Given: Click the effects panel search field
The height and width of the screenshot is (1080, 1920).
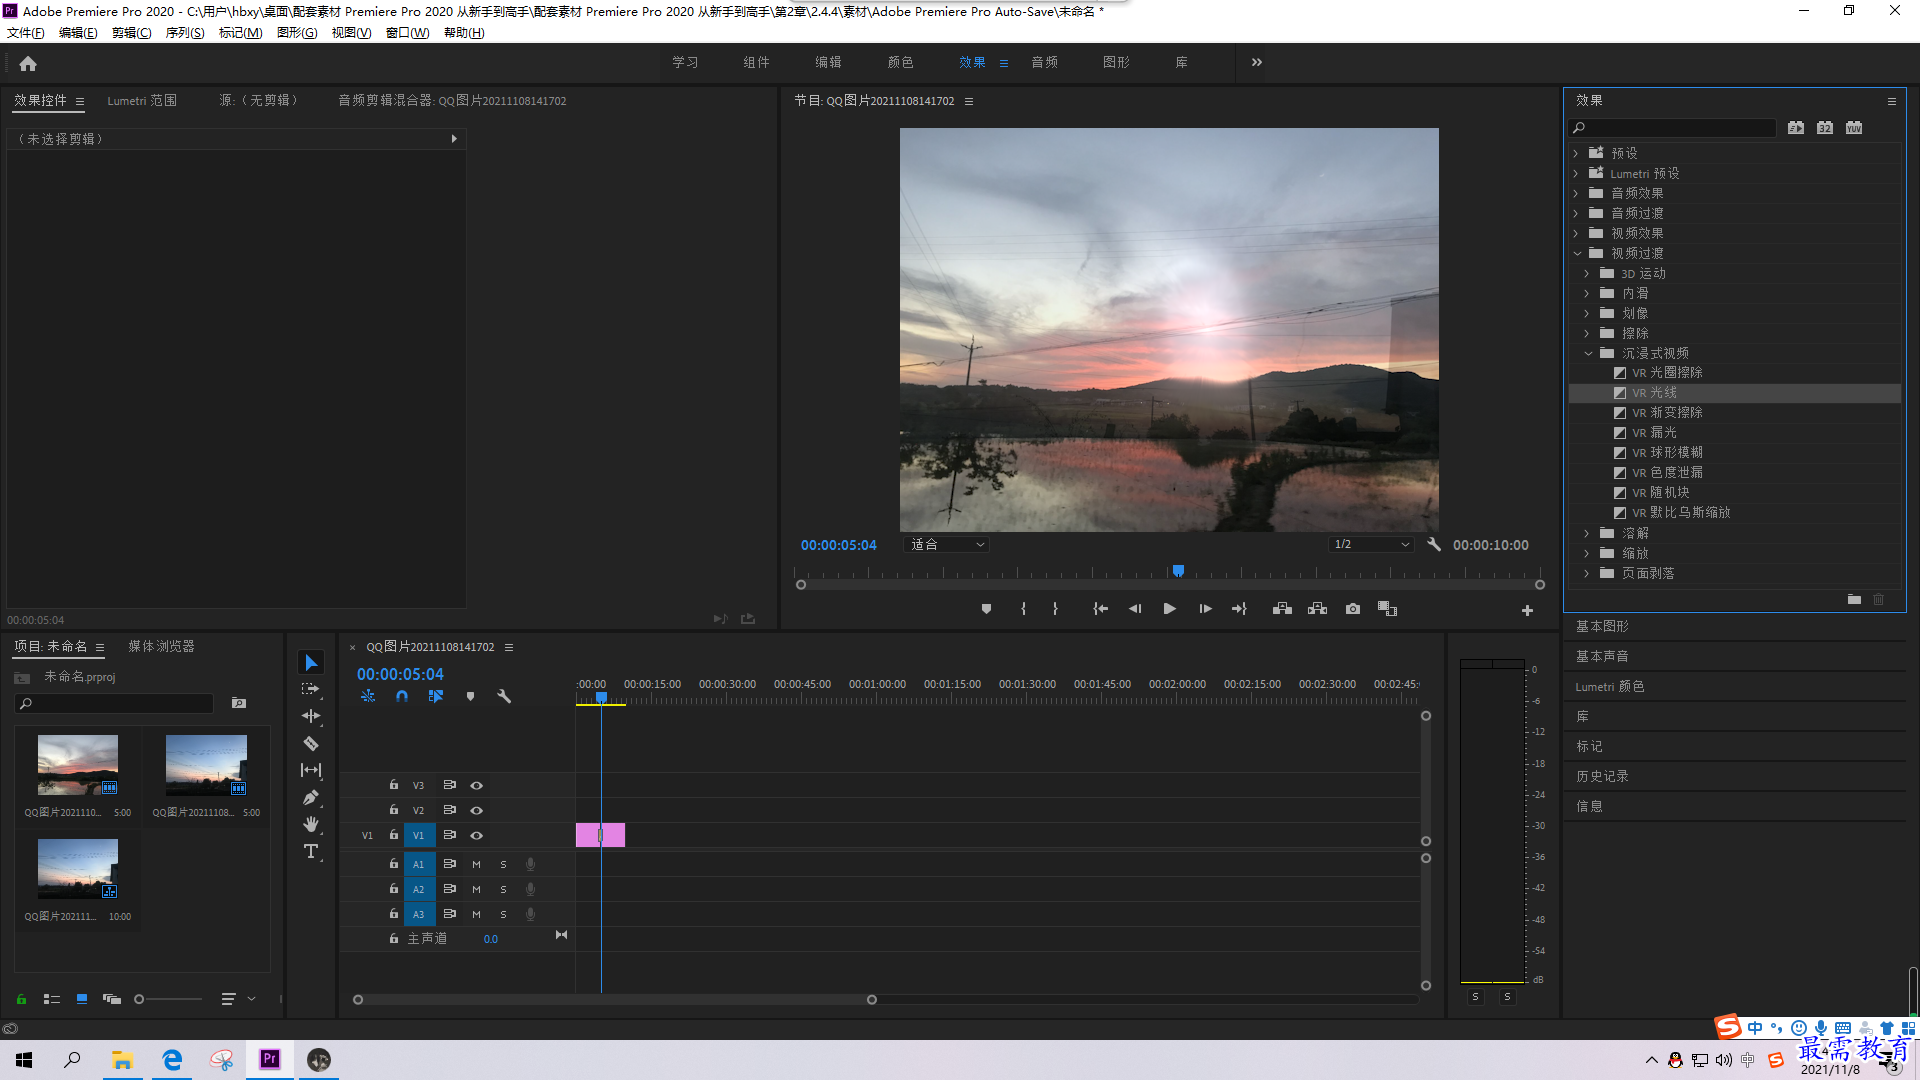Looking at the screenshot, I should (1672, 128).
